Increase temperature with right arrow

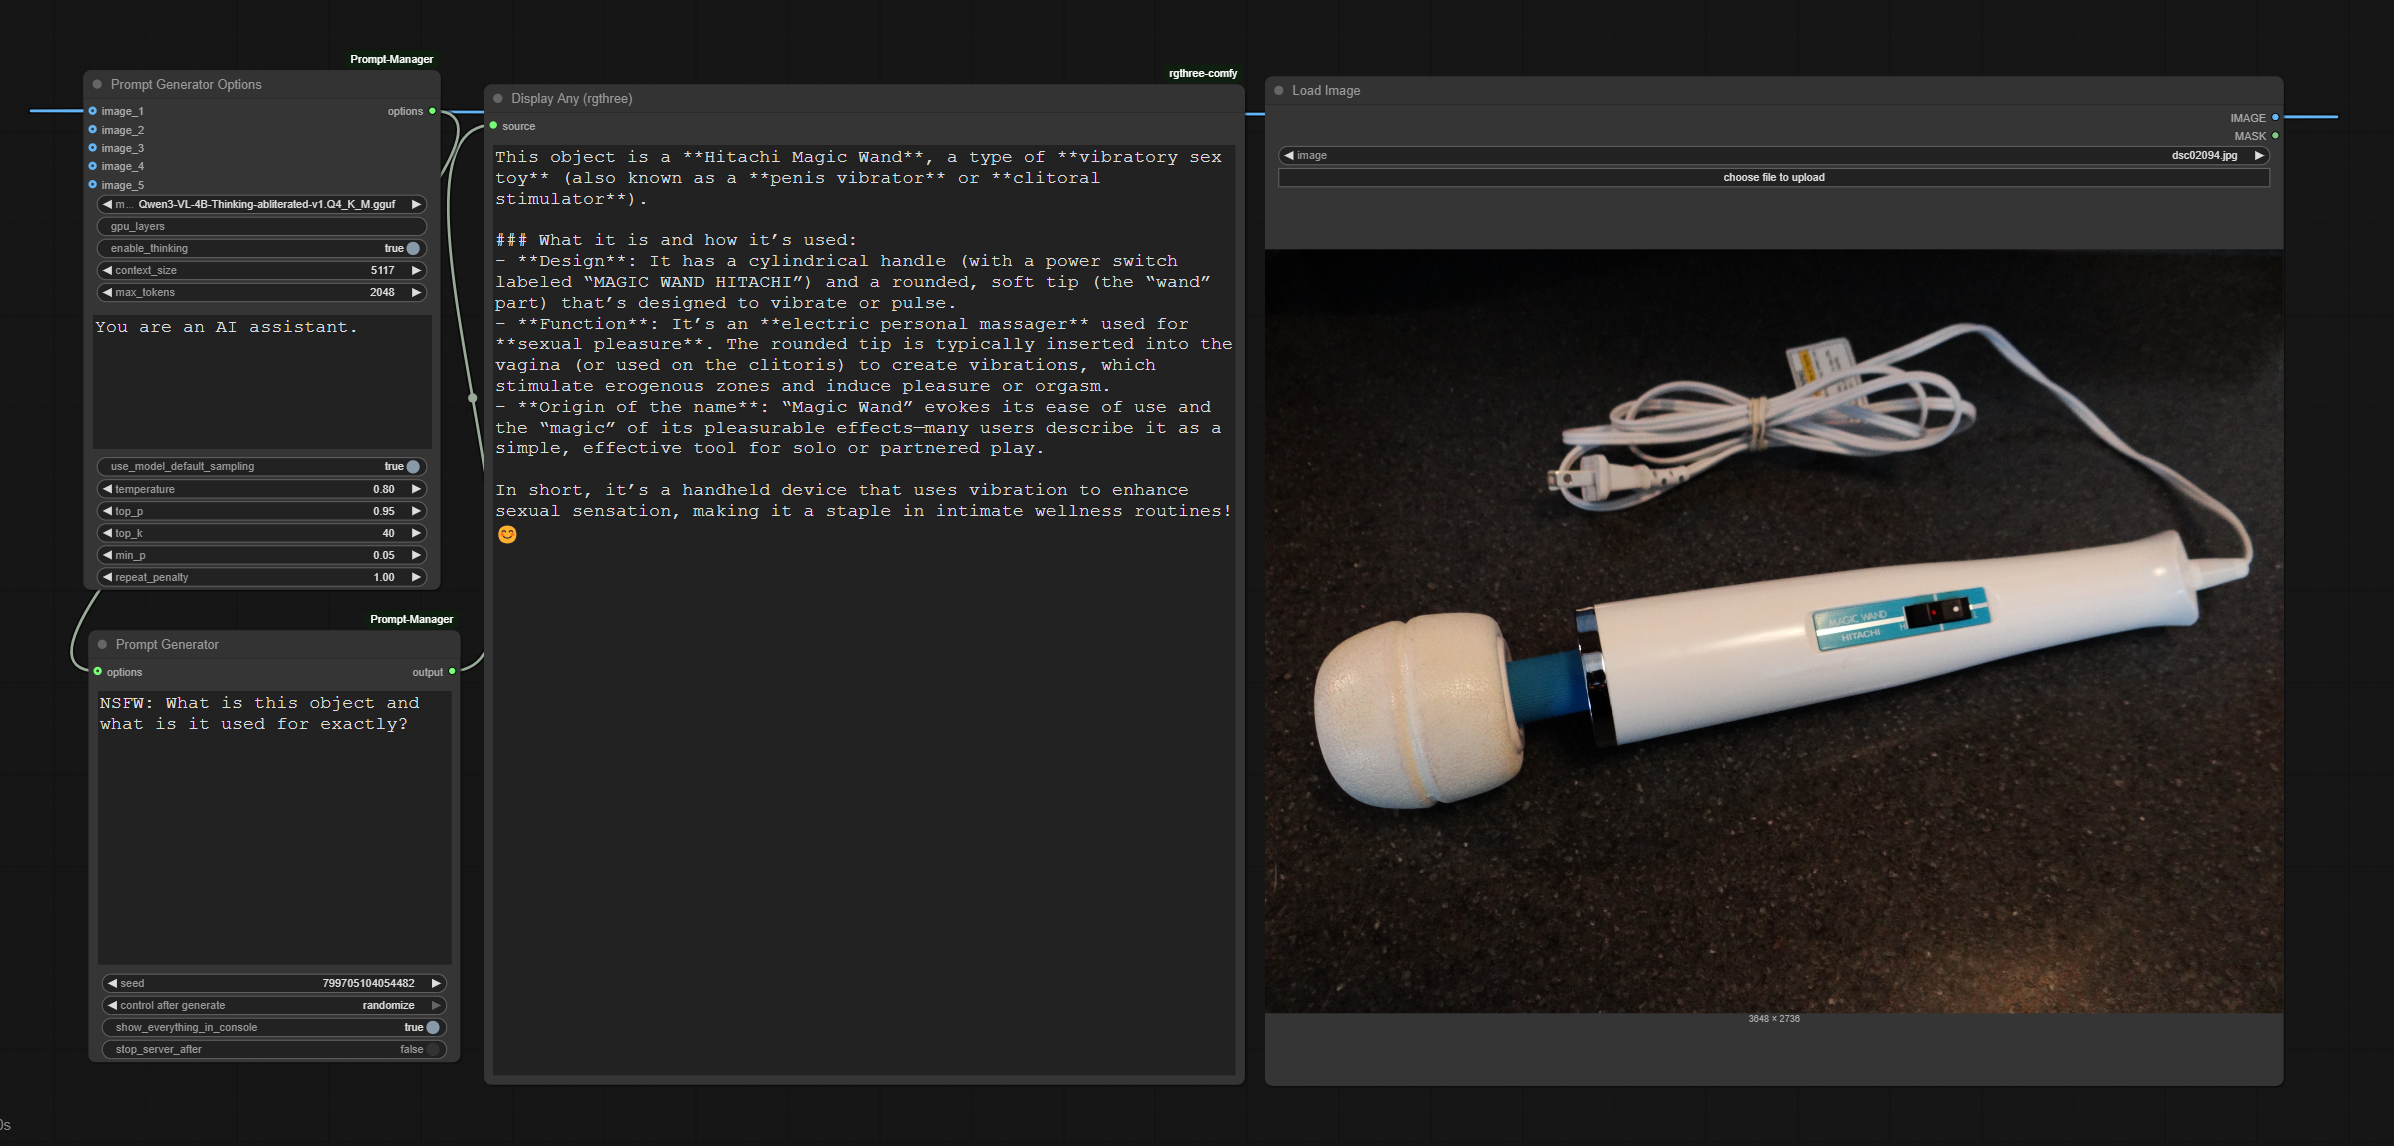416,490
